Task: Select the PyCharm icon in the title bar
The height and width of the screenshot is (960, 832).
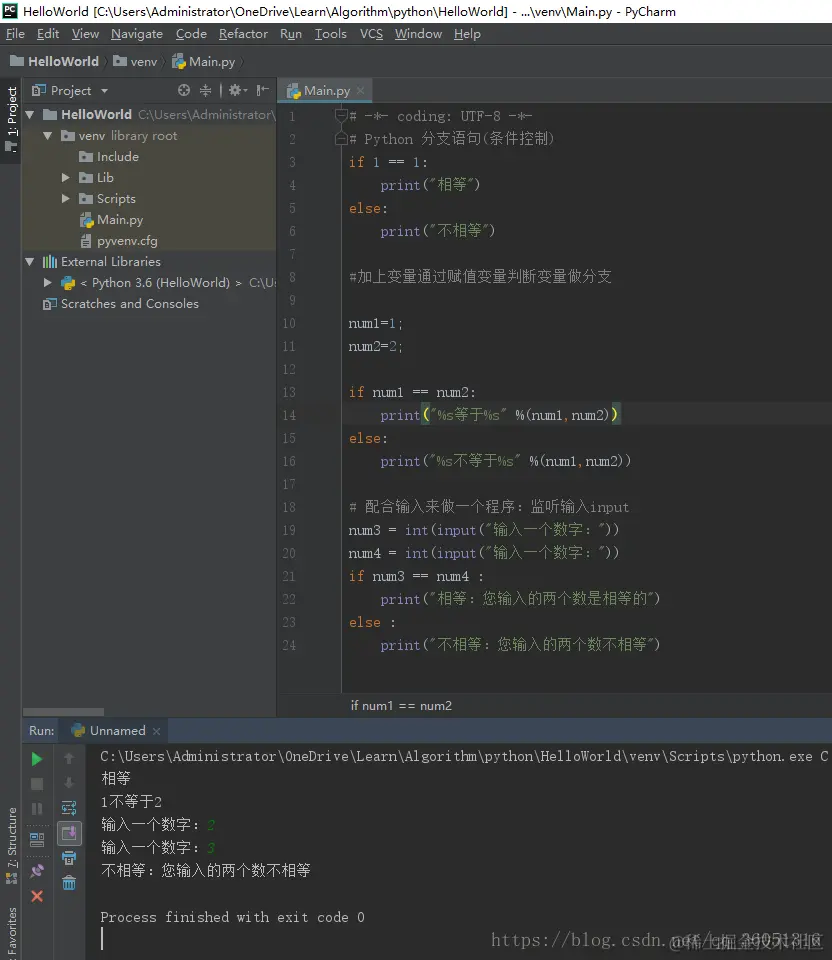Action: point(9,12)
